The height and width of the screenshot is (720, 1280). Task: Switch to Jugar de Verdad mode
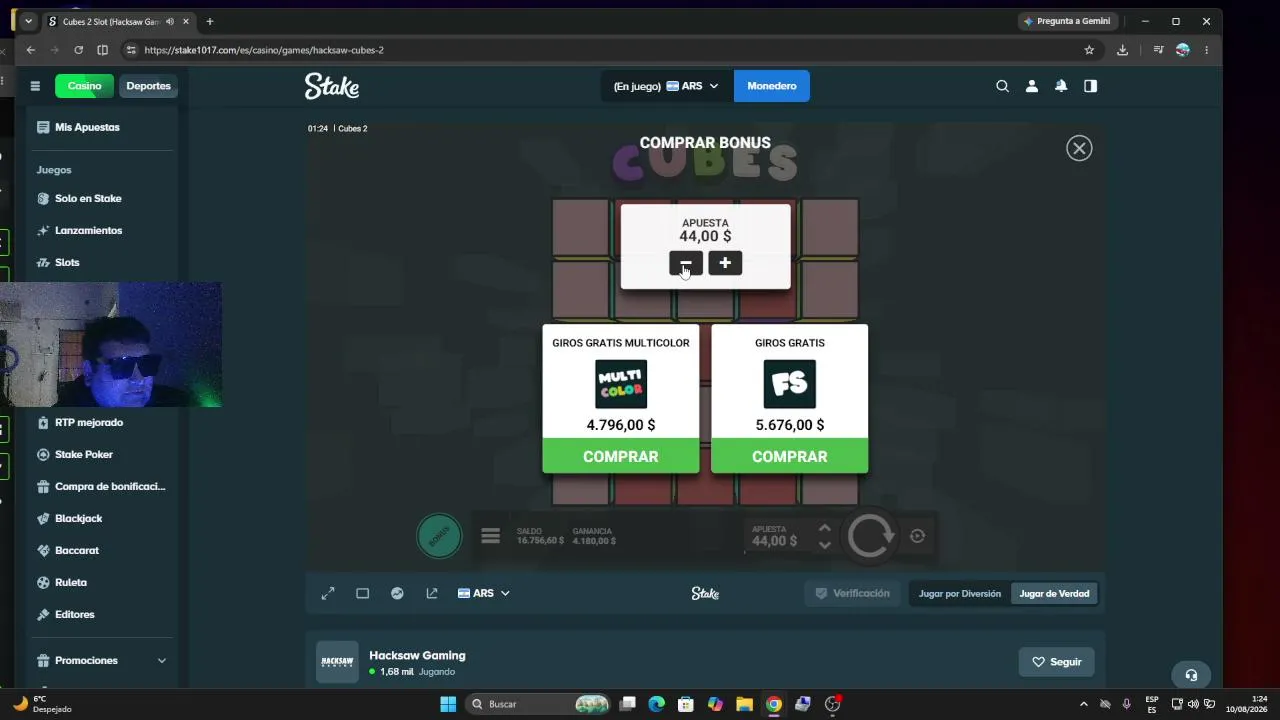1054,593
